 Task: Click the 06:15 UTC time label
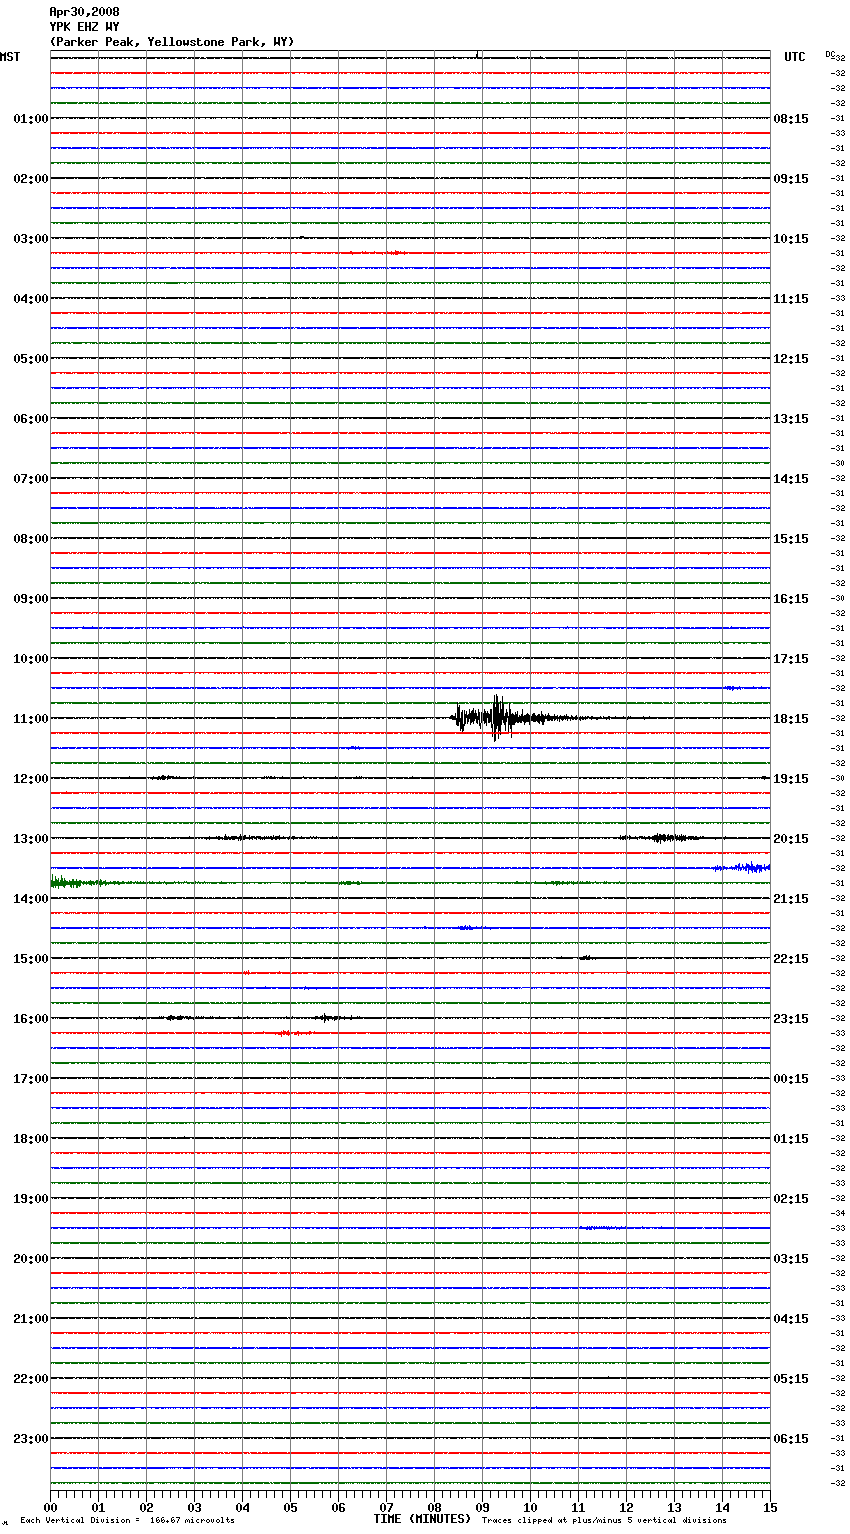[791, 1439]
